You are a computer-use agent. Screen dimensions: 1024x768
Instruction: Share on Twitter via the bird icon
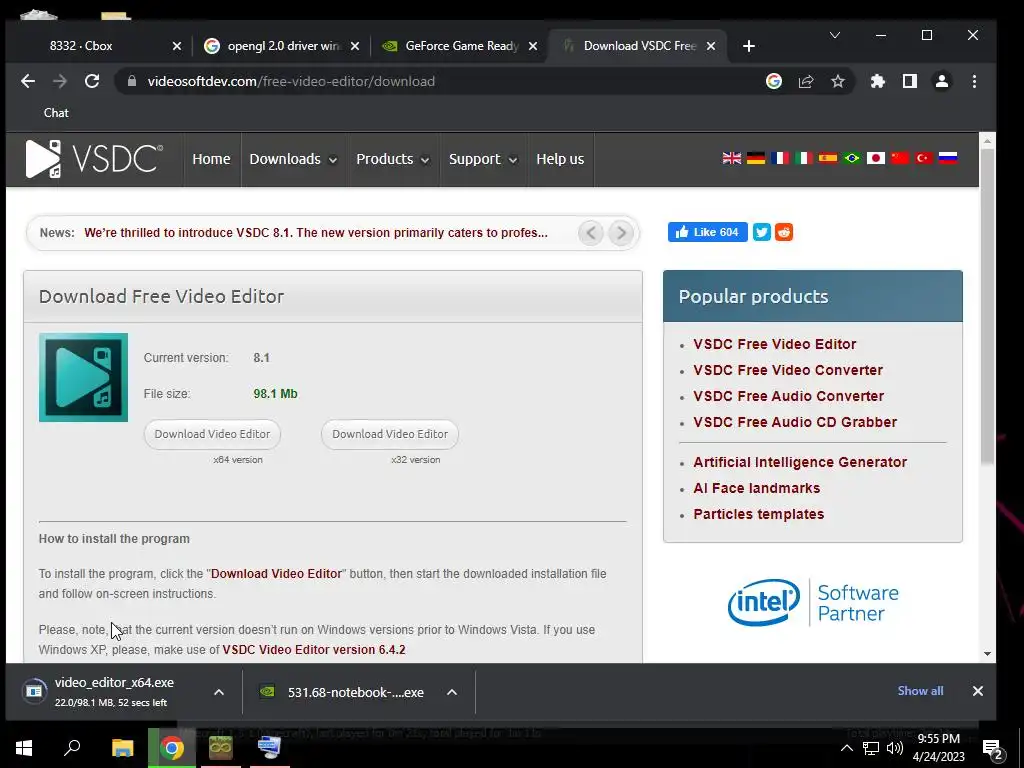pos(761,232)
